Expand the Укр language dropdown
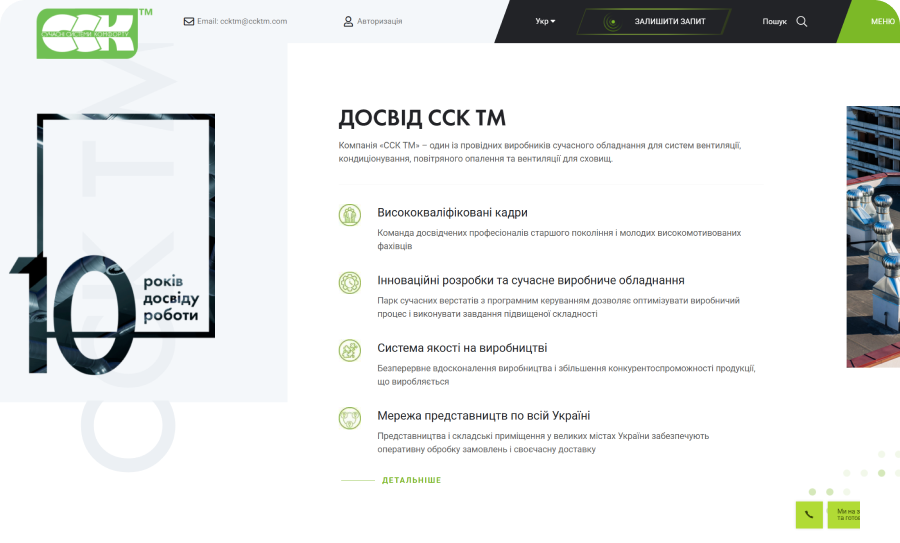 pyautogui.click(x=545, y=21)
